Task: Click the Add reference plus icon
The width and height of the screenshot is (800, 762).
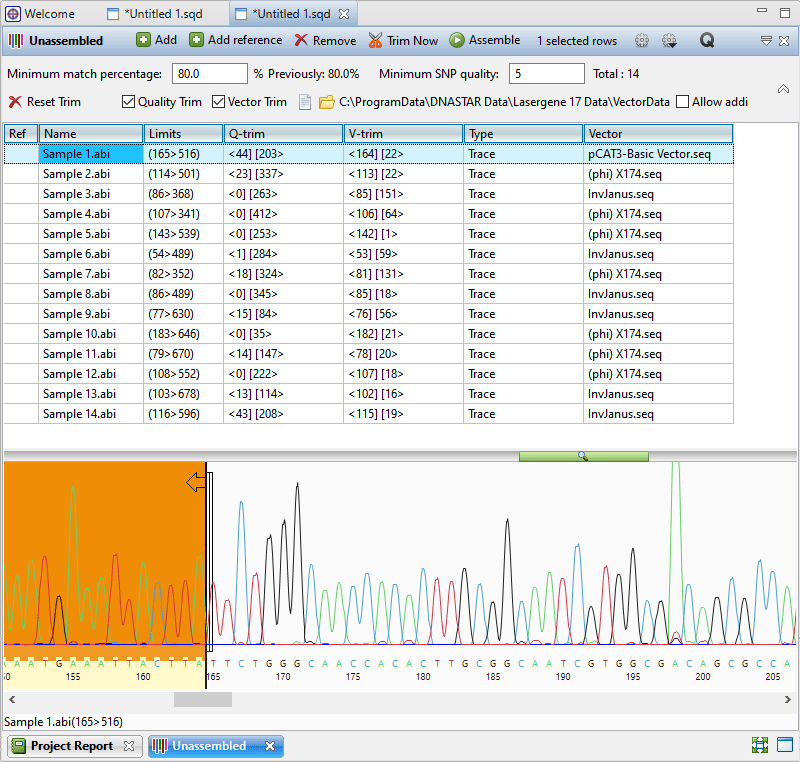Action: coord(196,40)
